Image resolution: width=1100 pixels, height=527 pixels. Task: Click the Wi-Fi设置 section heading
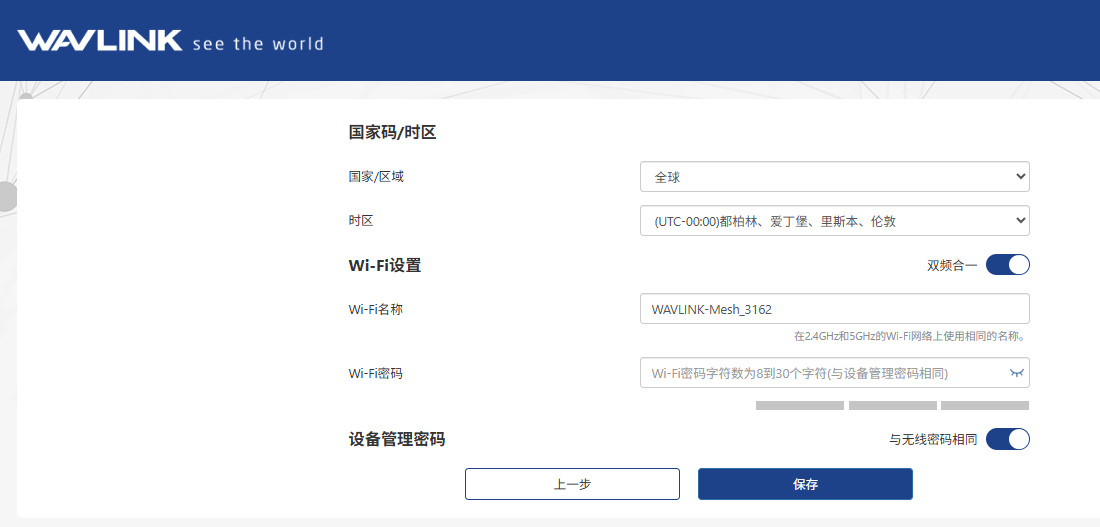385,265
